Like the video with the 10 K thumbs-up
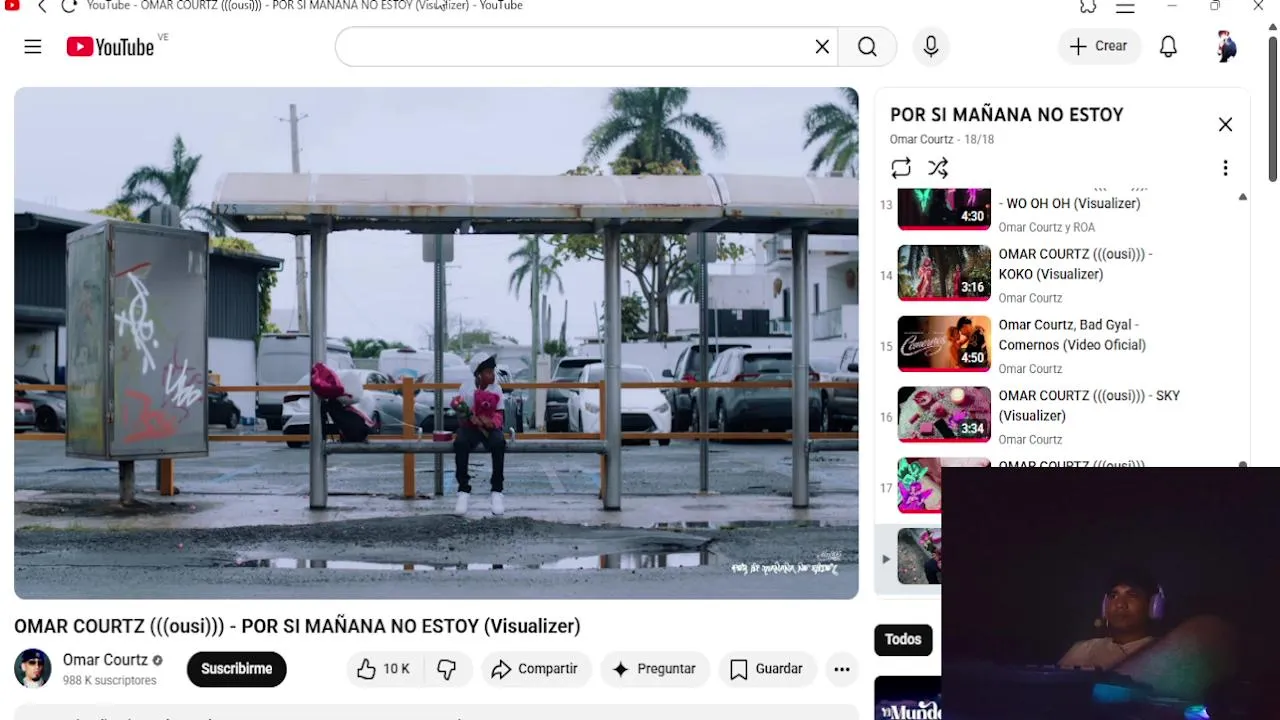The width and height of the screenshot is (1280, 720). (384, 669)
